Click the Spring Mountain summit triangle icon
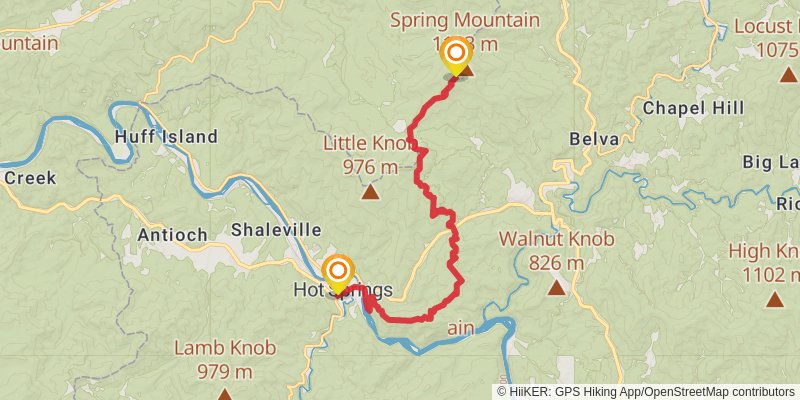This screenshot has height=400, width=800. point(466,70)
